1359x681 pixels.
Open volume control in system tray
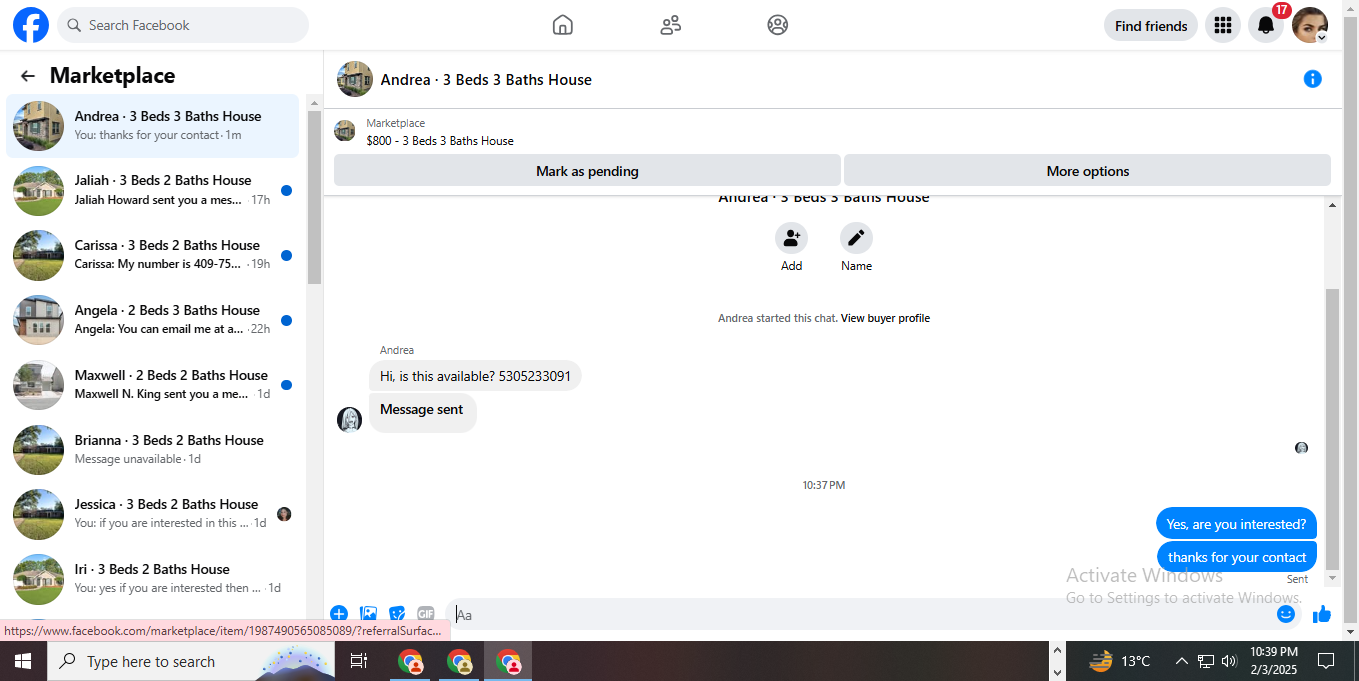1229,661
